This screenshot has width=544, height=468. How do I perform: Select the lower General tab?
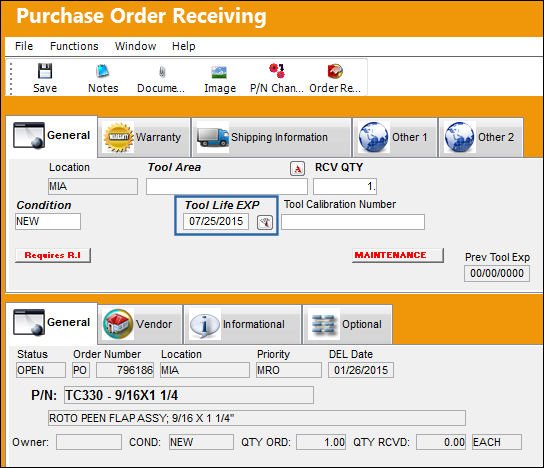[51, 324]
